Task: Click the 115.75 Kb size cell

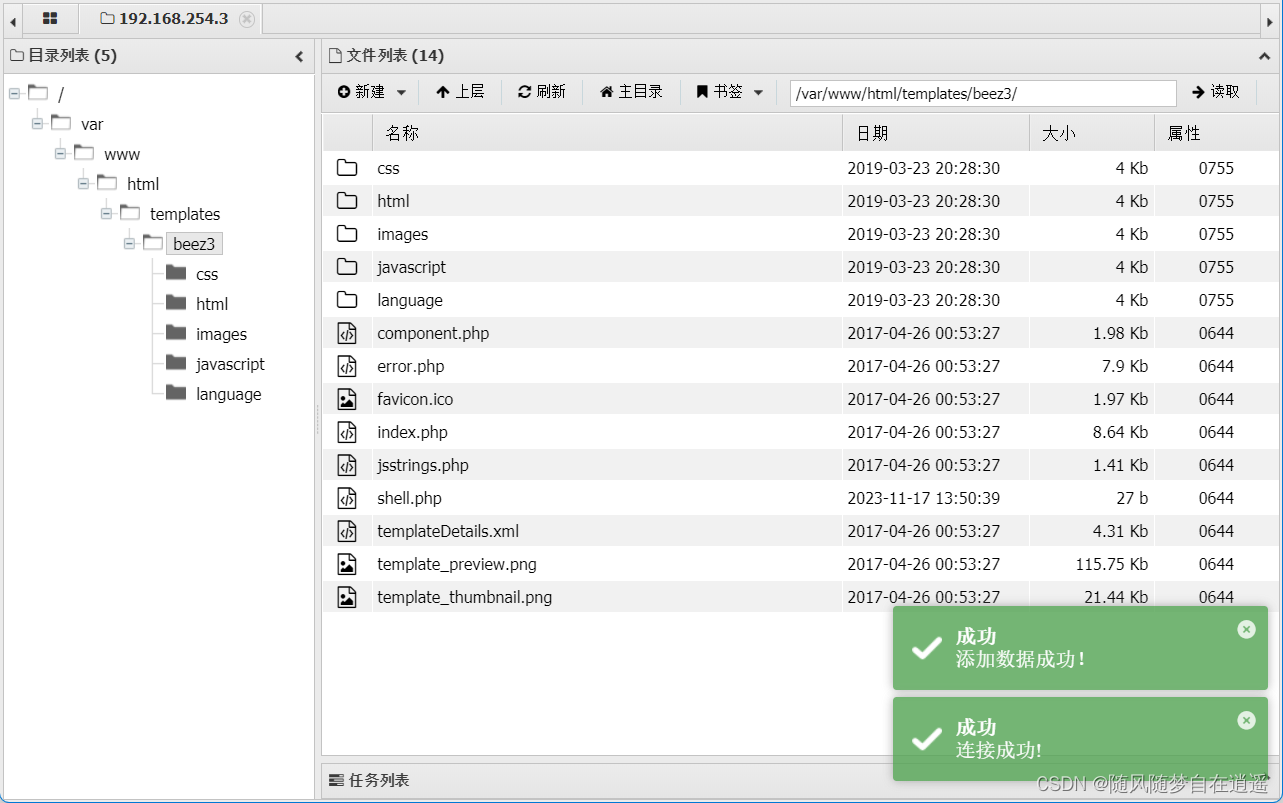Action: point(1111,564)
